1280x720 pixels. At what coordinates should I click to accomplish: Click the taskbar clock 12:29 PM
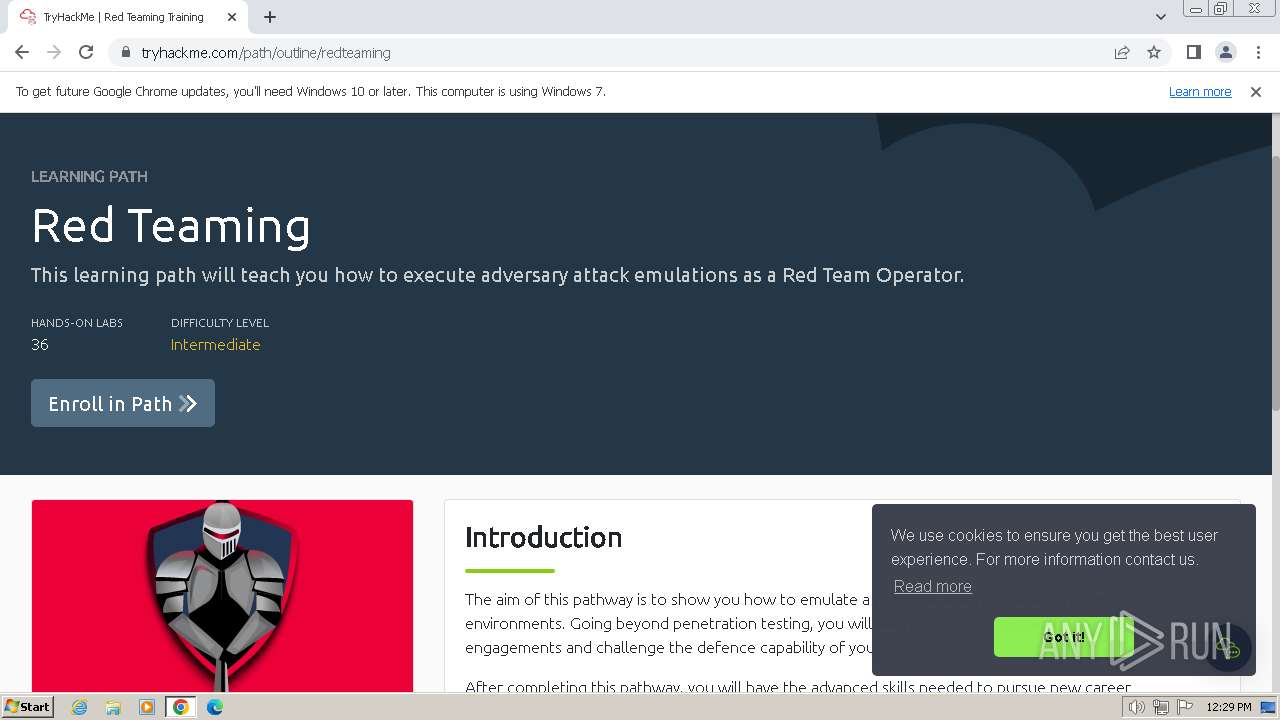click(x=1229, y=707)
